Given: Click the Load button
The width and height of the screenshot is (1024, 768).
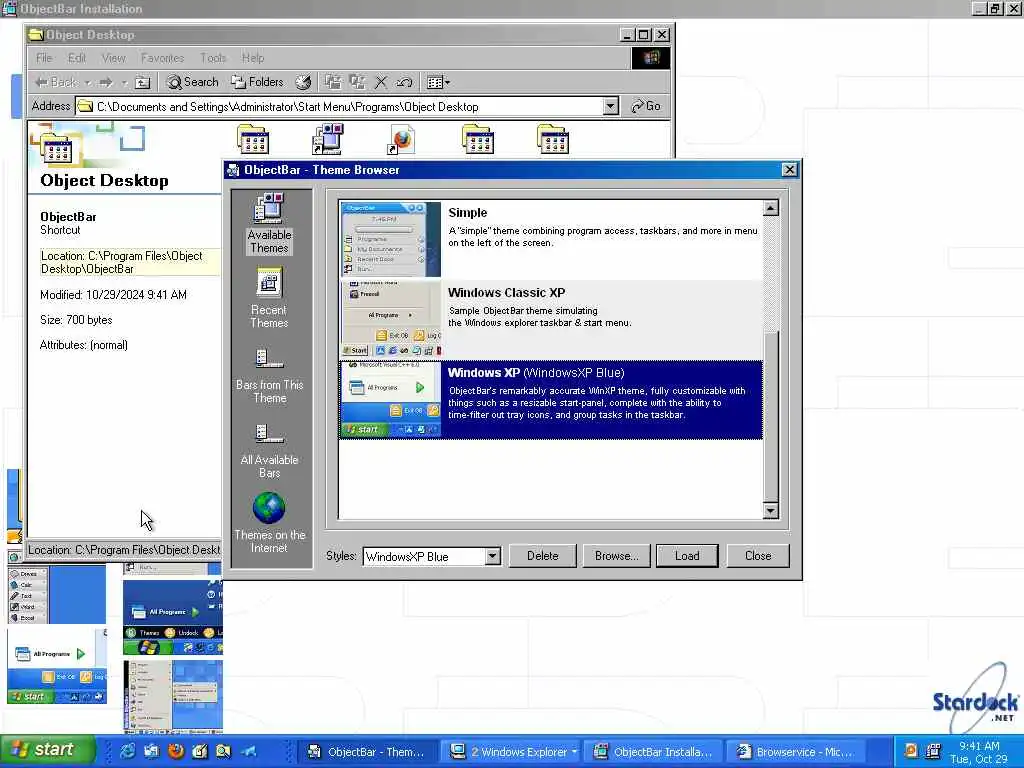Looking at the screenshot, I should 687,556.
